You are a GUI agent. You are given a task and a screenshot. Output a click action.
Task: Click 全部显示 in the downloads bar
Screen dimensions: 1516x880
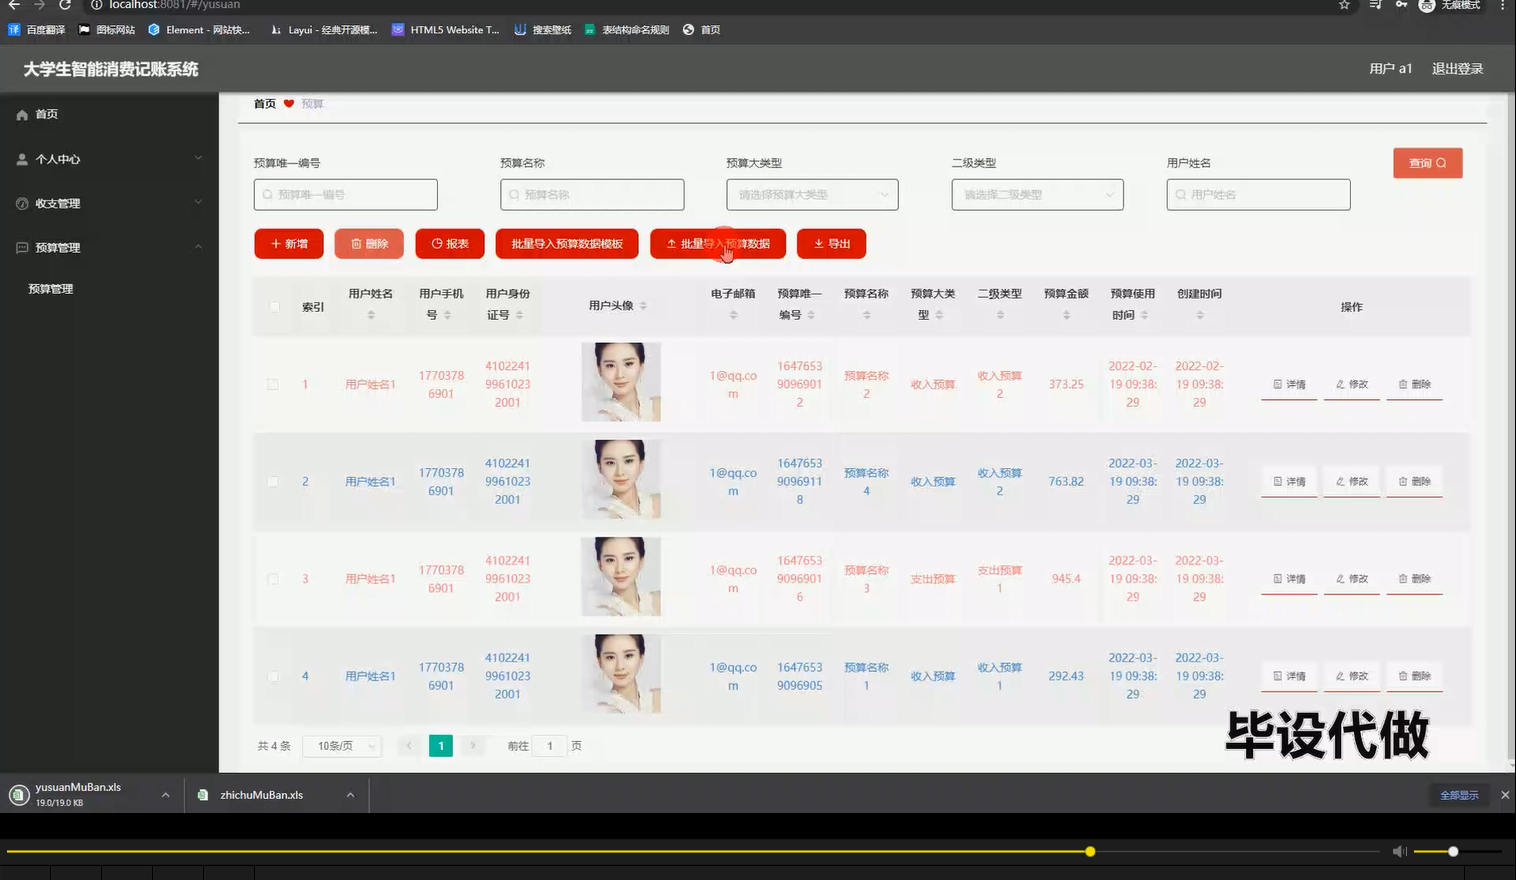tap(1459, 795)
